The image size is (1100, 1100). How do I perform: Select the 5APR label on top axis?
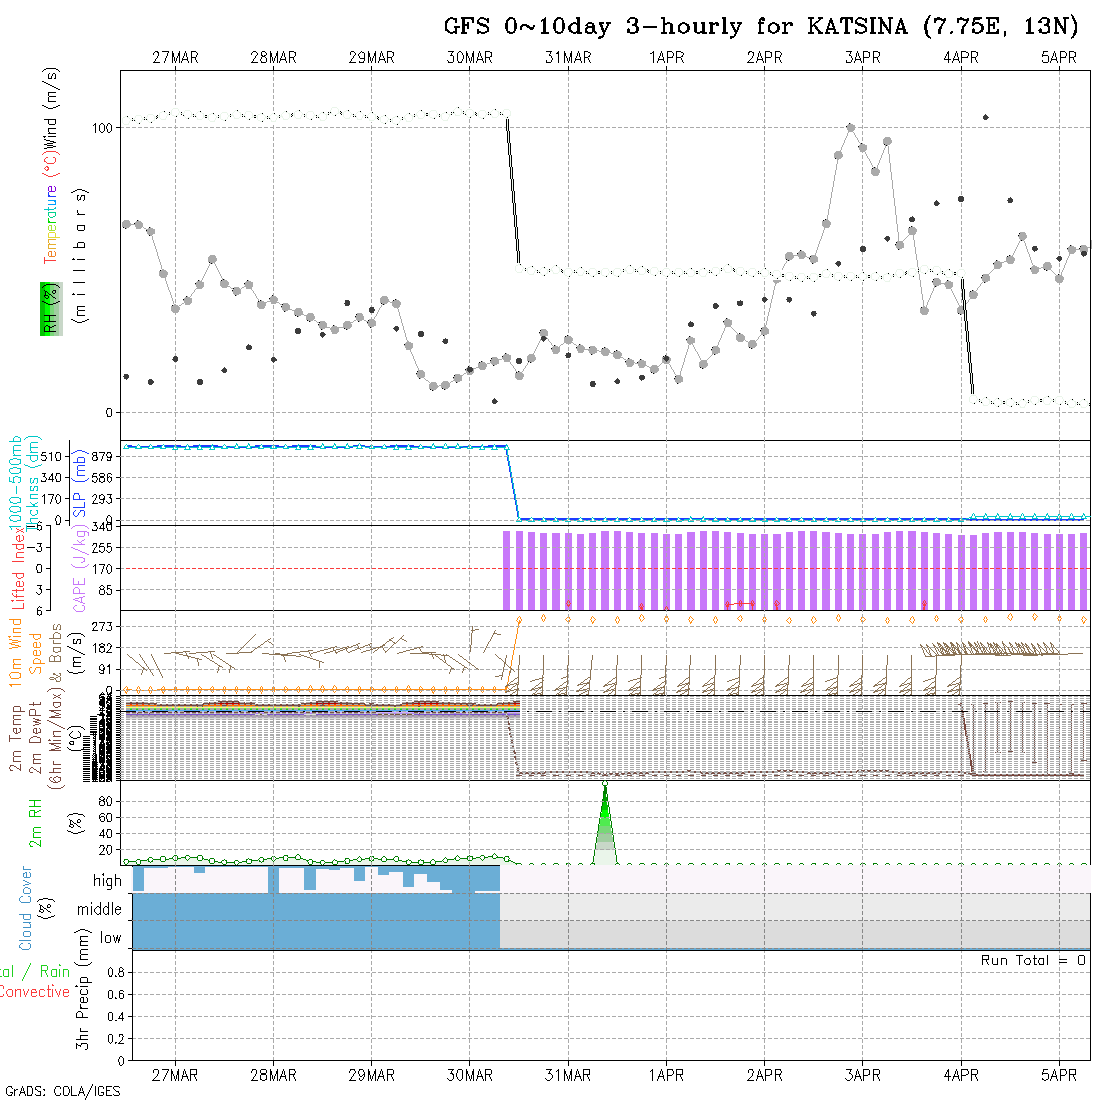click(x=1058, y=58)
